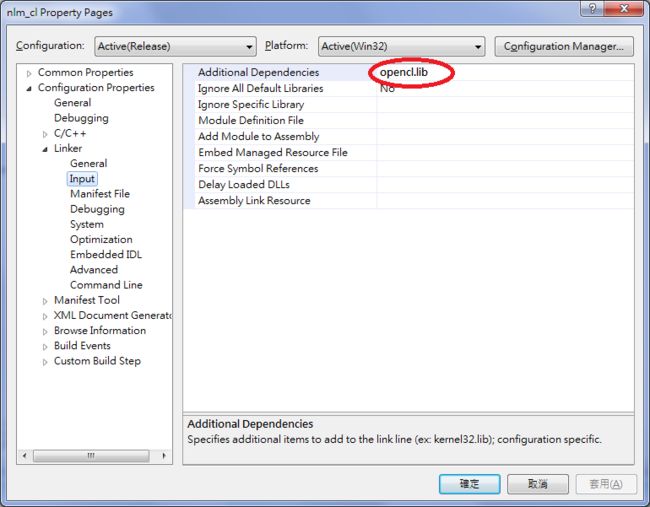
Task: Collapse the Linker node
Action: (45, 149)
